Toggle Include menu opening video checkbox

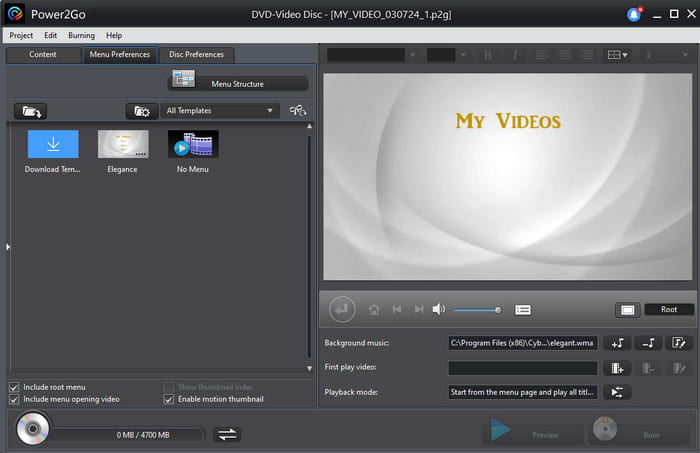click(14, 399)
